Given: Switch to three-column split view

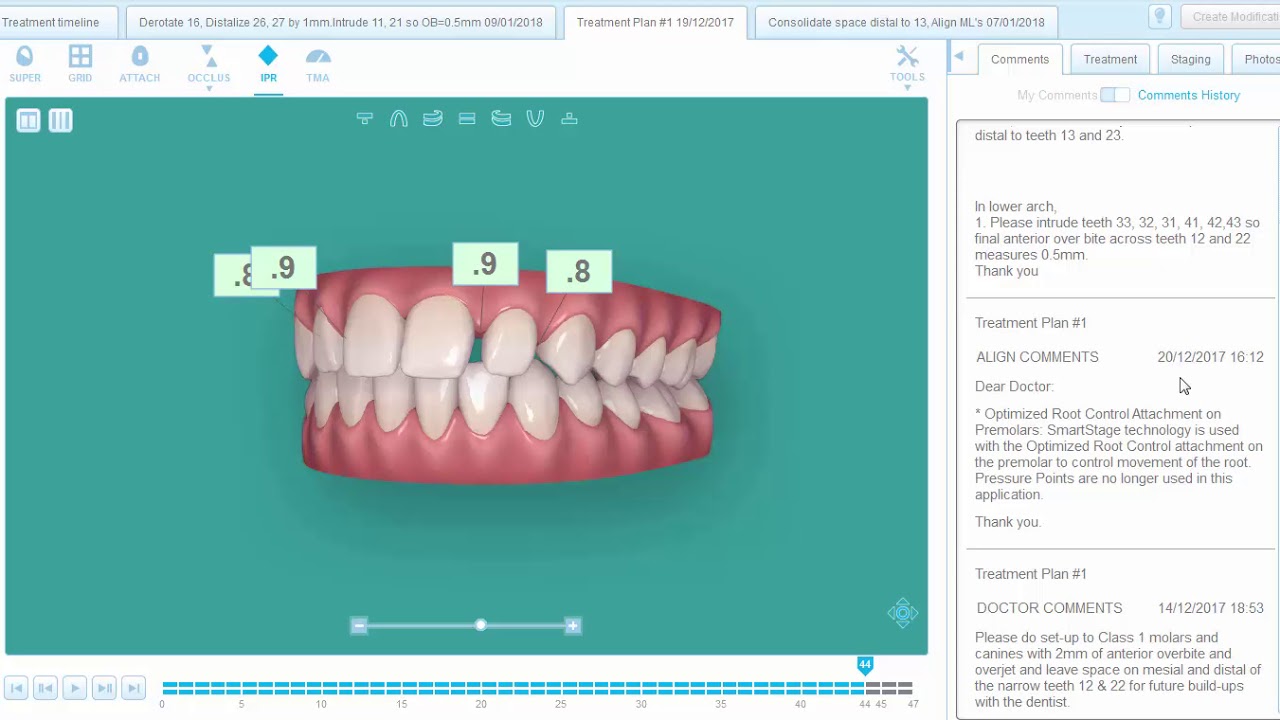Looking at the screenshot, I should pos(61,121).
